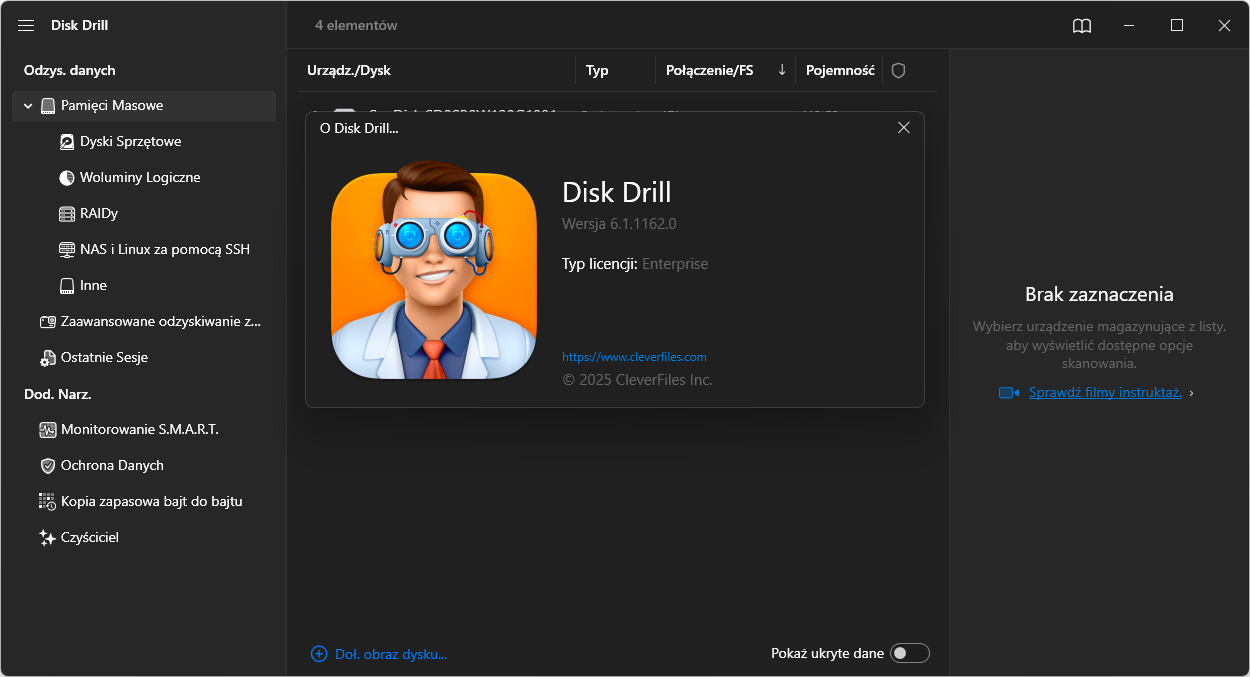Click the chevron after the instructional videos link

1192,393
